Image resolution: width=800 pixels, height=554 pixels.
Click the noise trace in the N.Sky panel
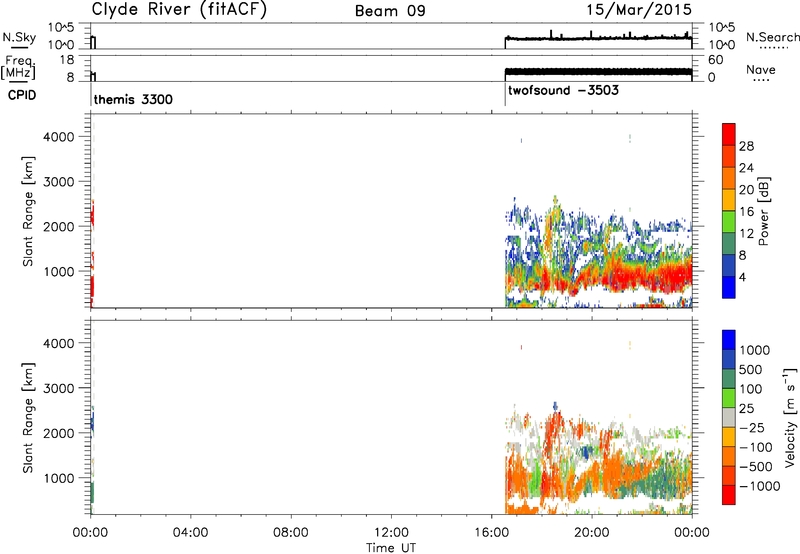[598, 38]
